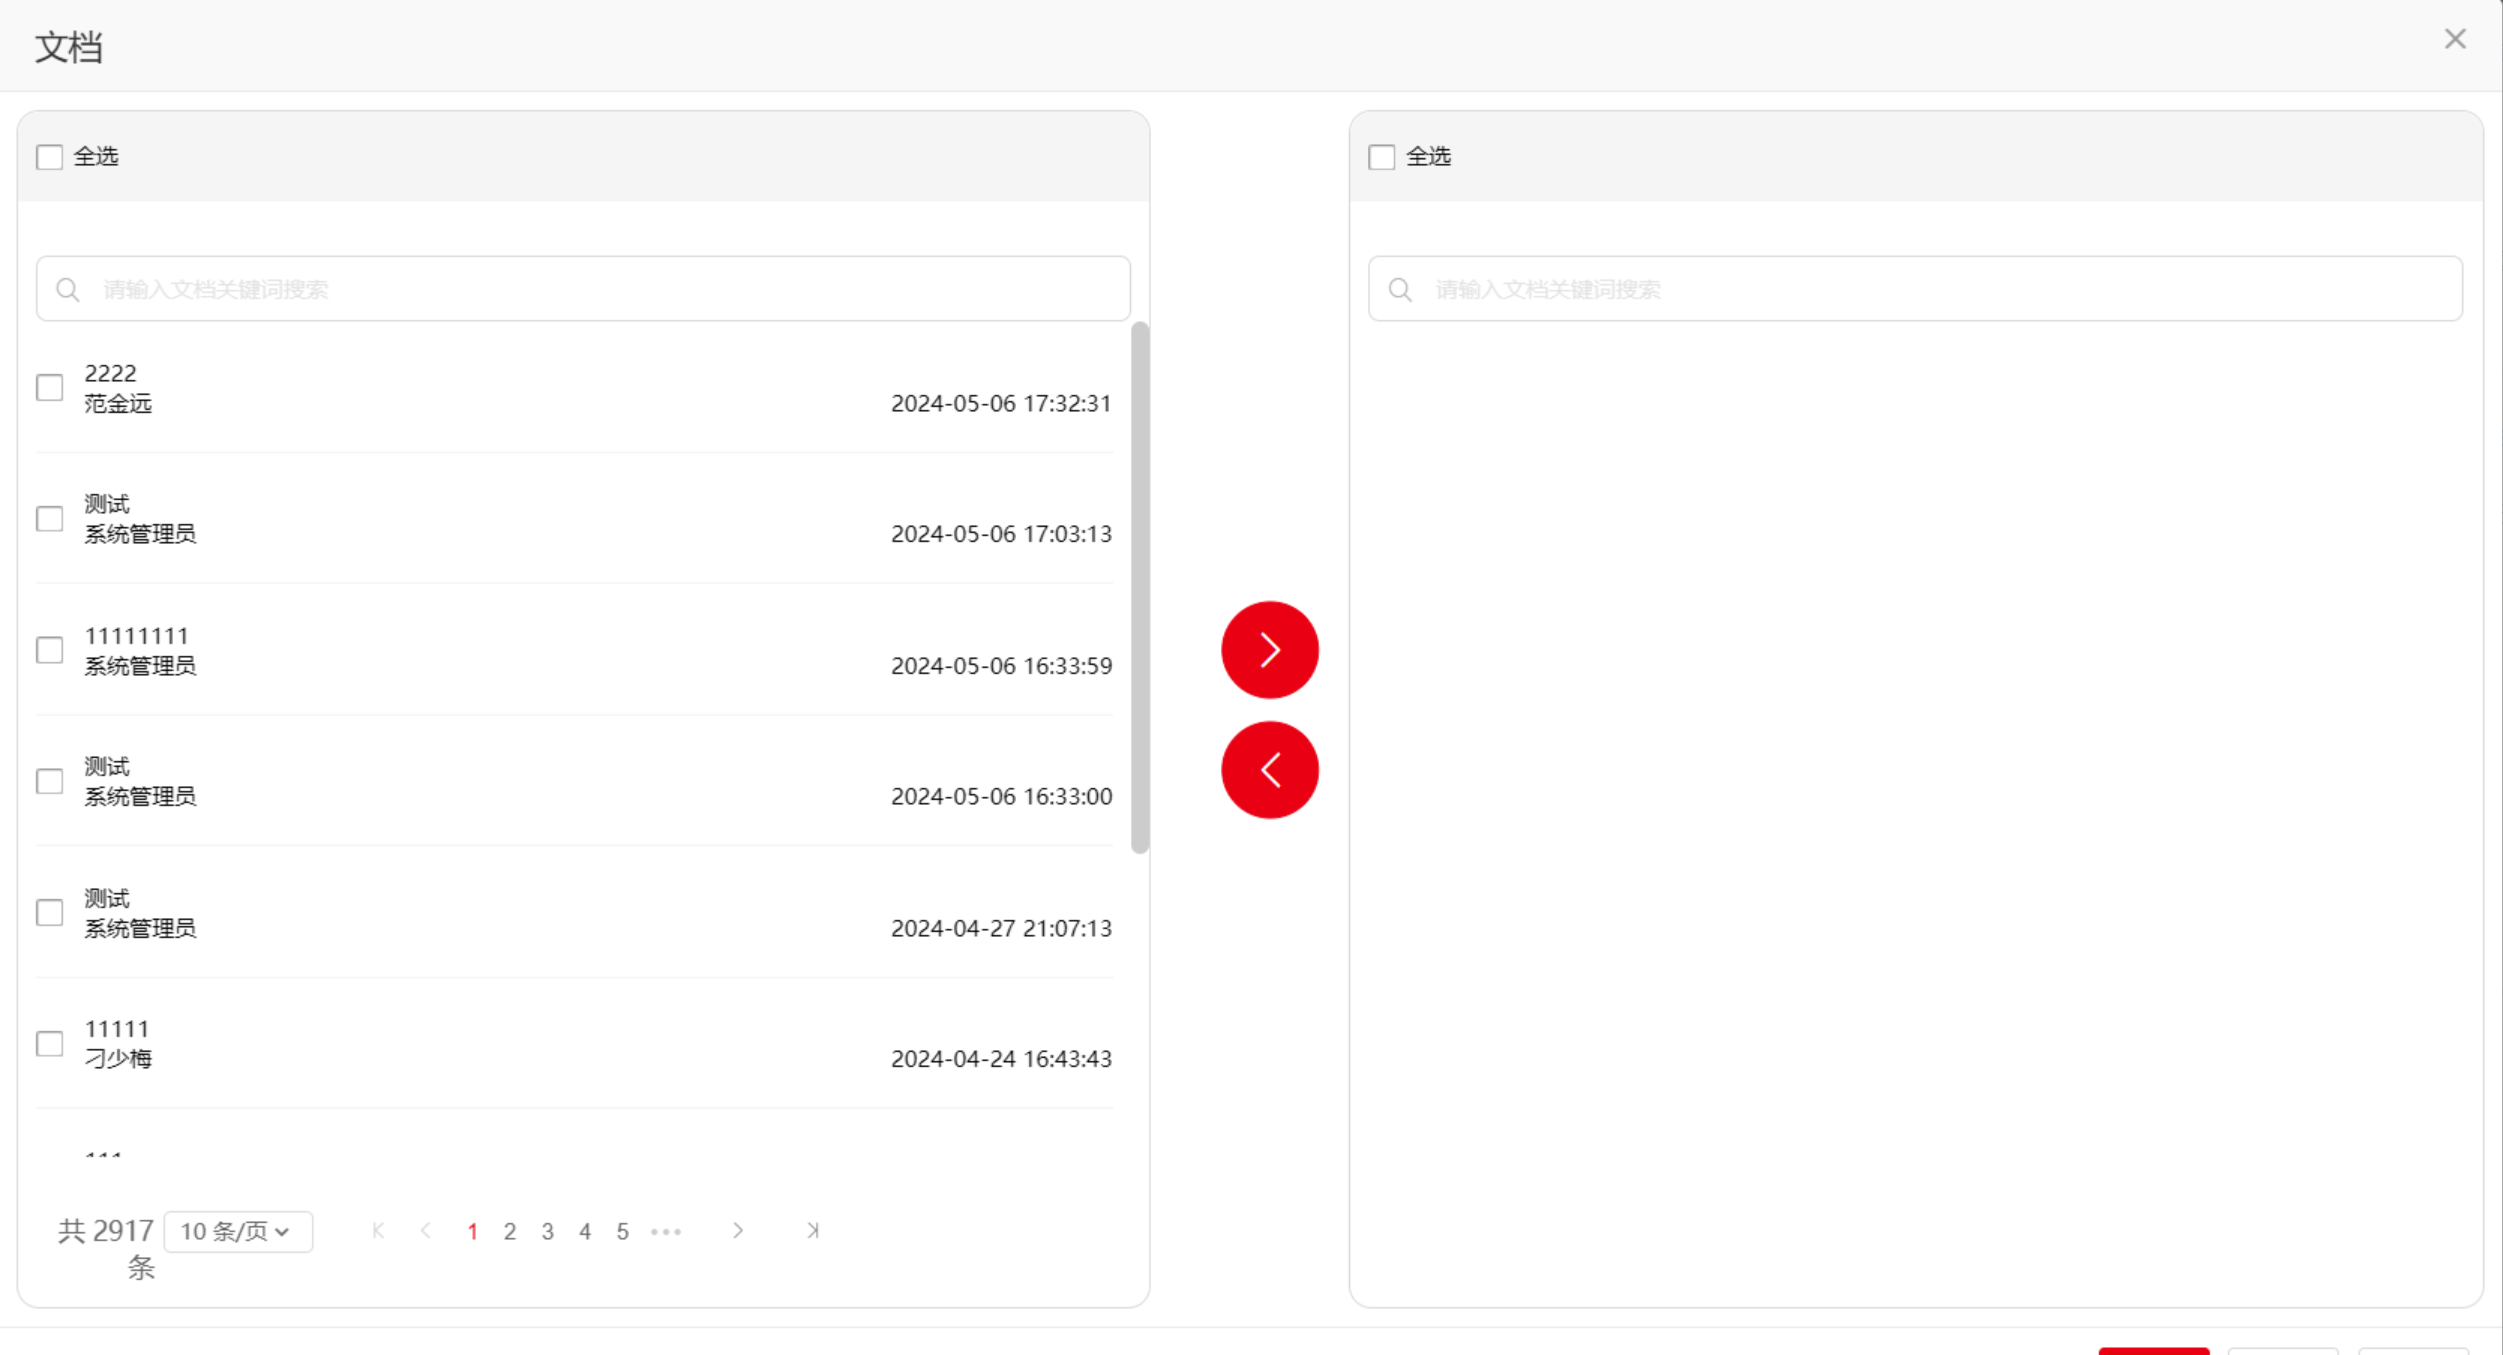2503x1355 pixels.
Task: Tick checkbox for document 11111111
Action: (x=49, y=650)
